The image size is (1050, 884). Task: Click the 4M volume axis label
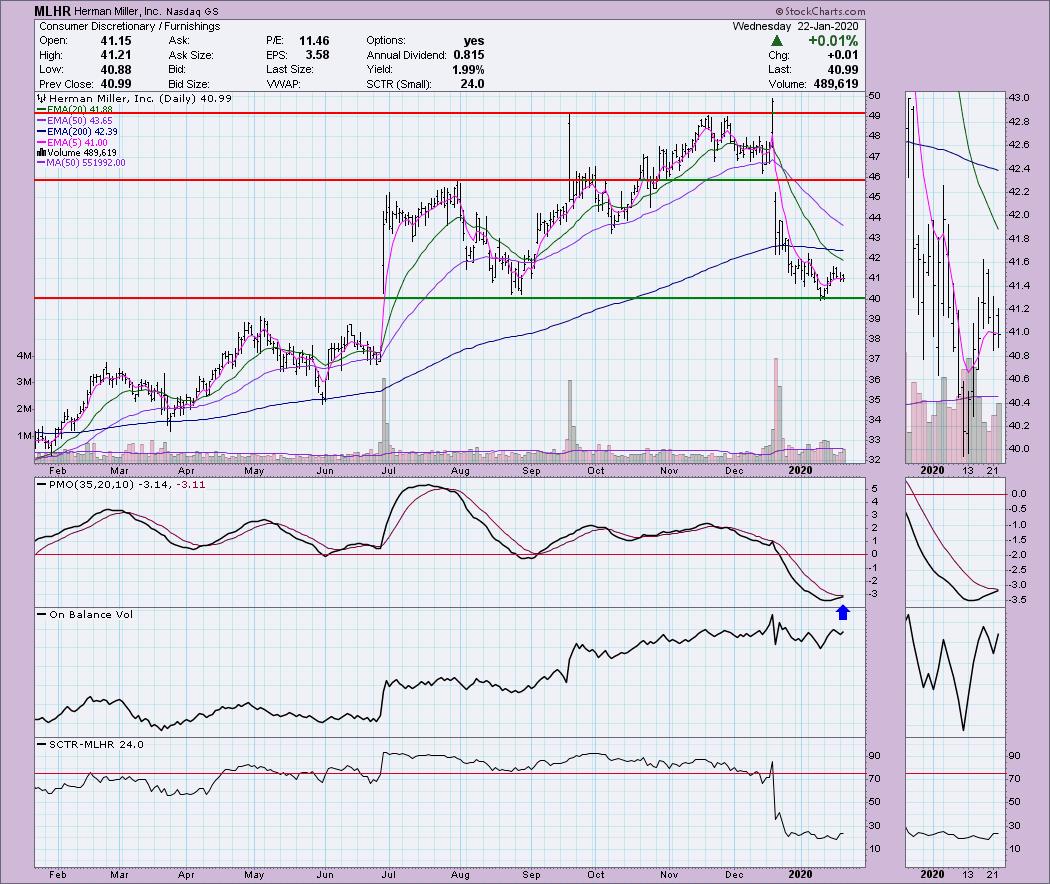(23, 356)
